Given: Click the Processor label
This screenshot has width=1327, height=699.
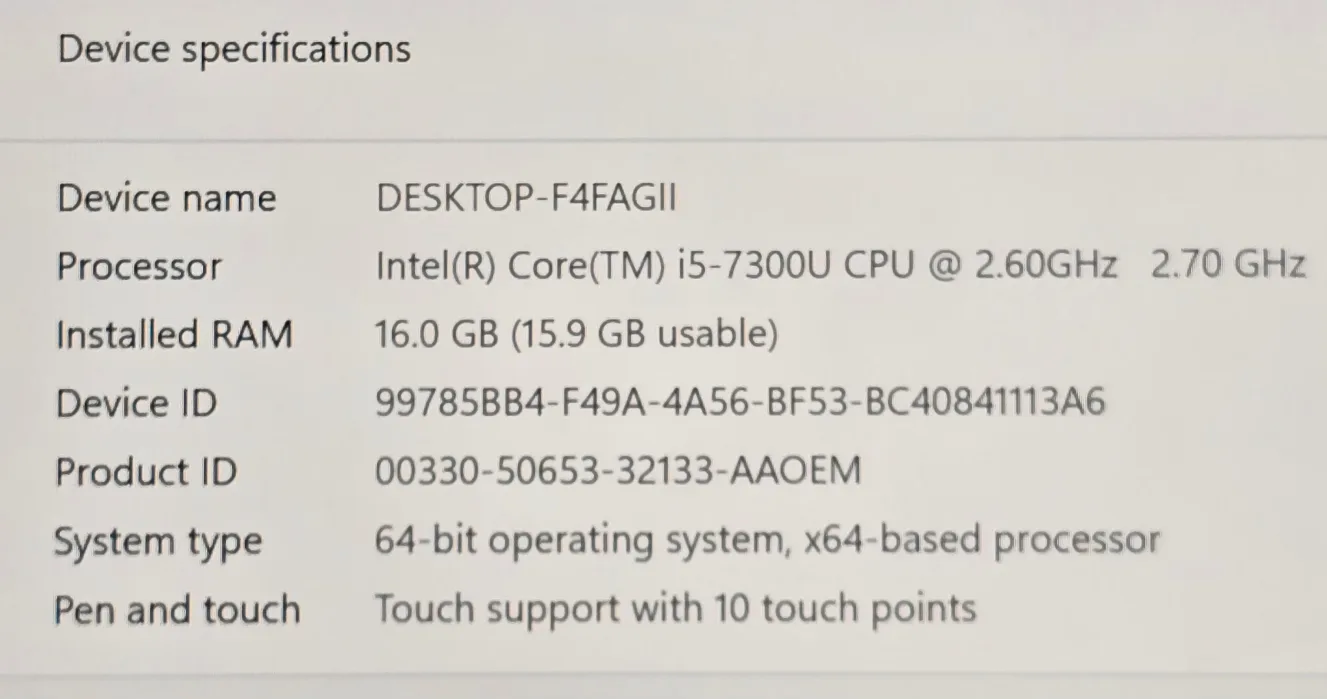Looking at the screenshot, I should [x=139, y=266].
